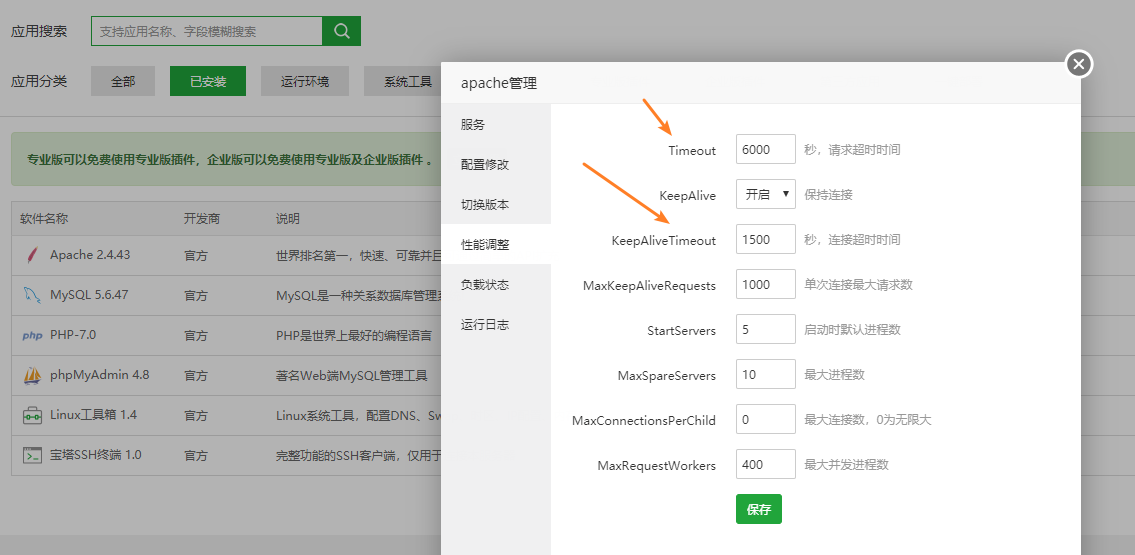Select the 切换版本 tab
Screen dimensions: 1135x555
[x=485, y=205]
